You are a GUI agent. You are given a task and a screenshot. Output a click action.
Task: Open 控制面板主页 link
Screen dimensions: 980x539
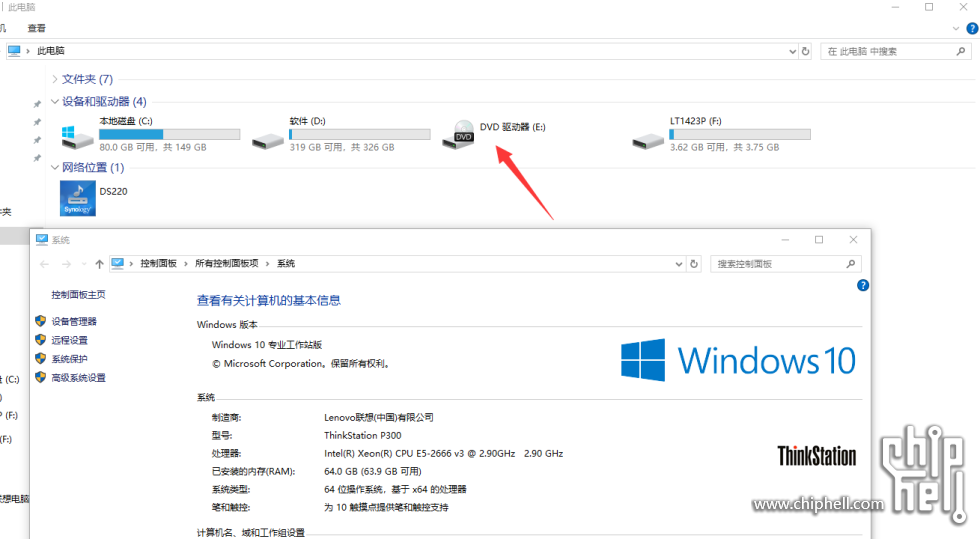coord(78,295)
